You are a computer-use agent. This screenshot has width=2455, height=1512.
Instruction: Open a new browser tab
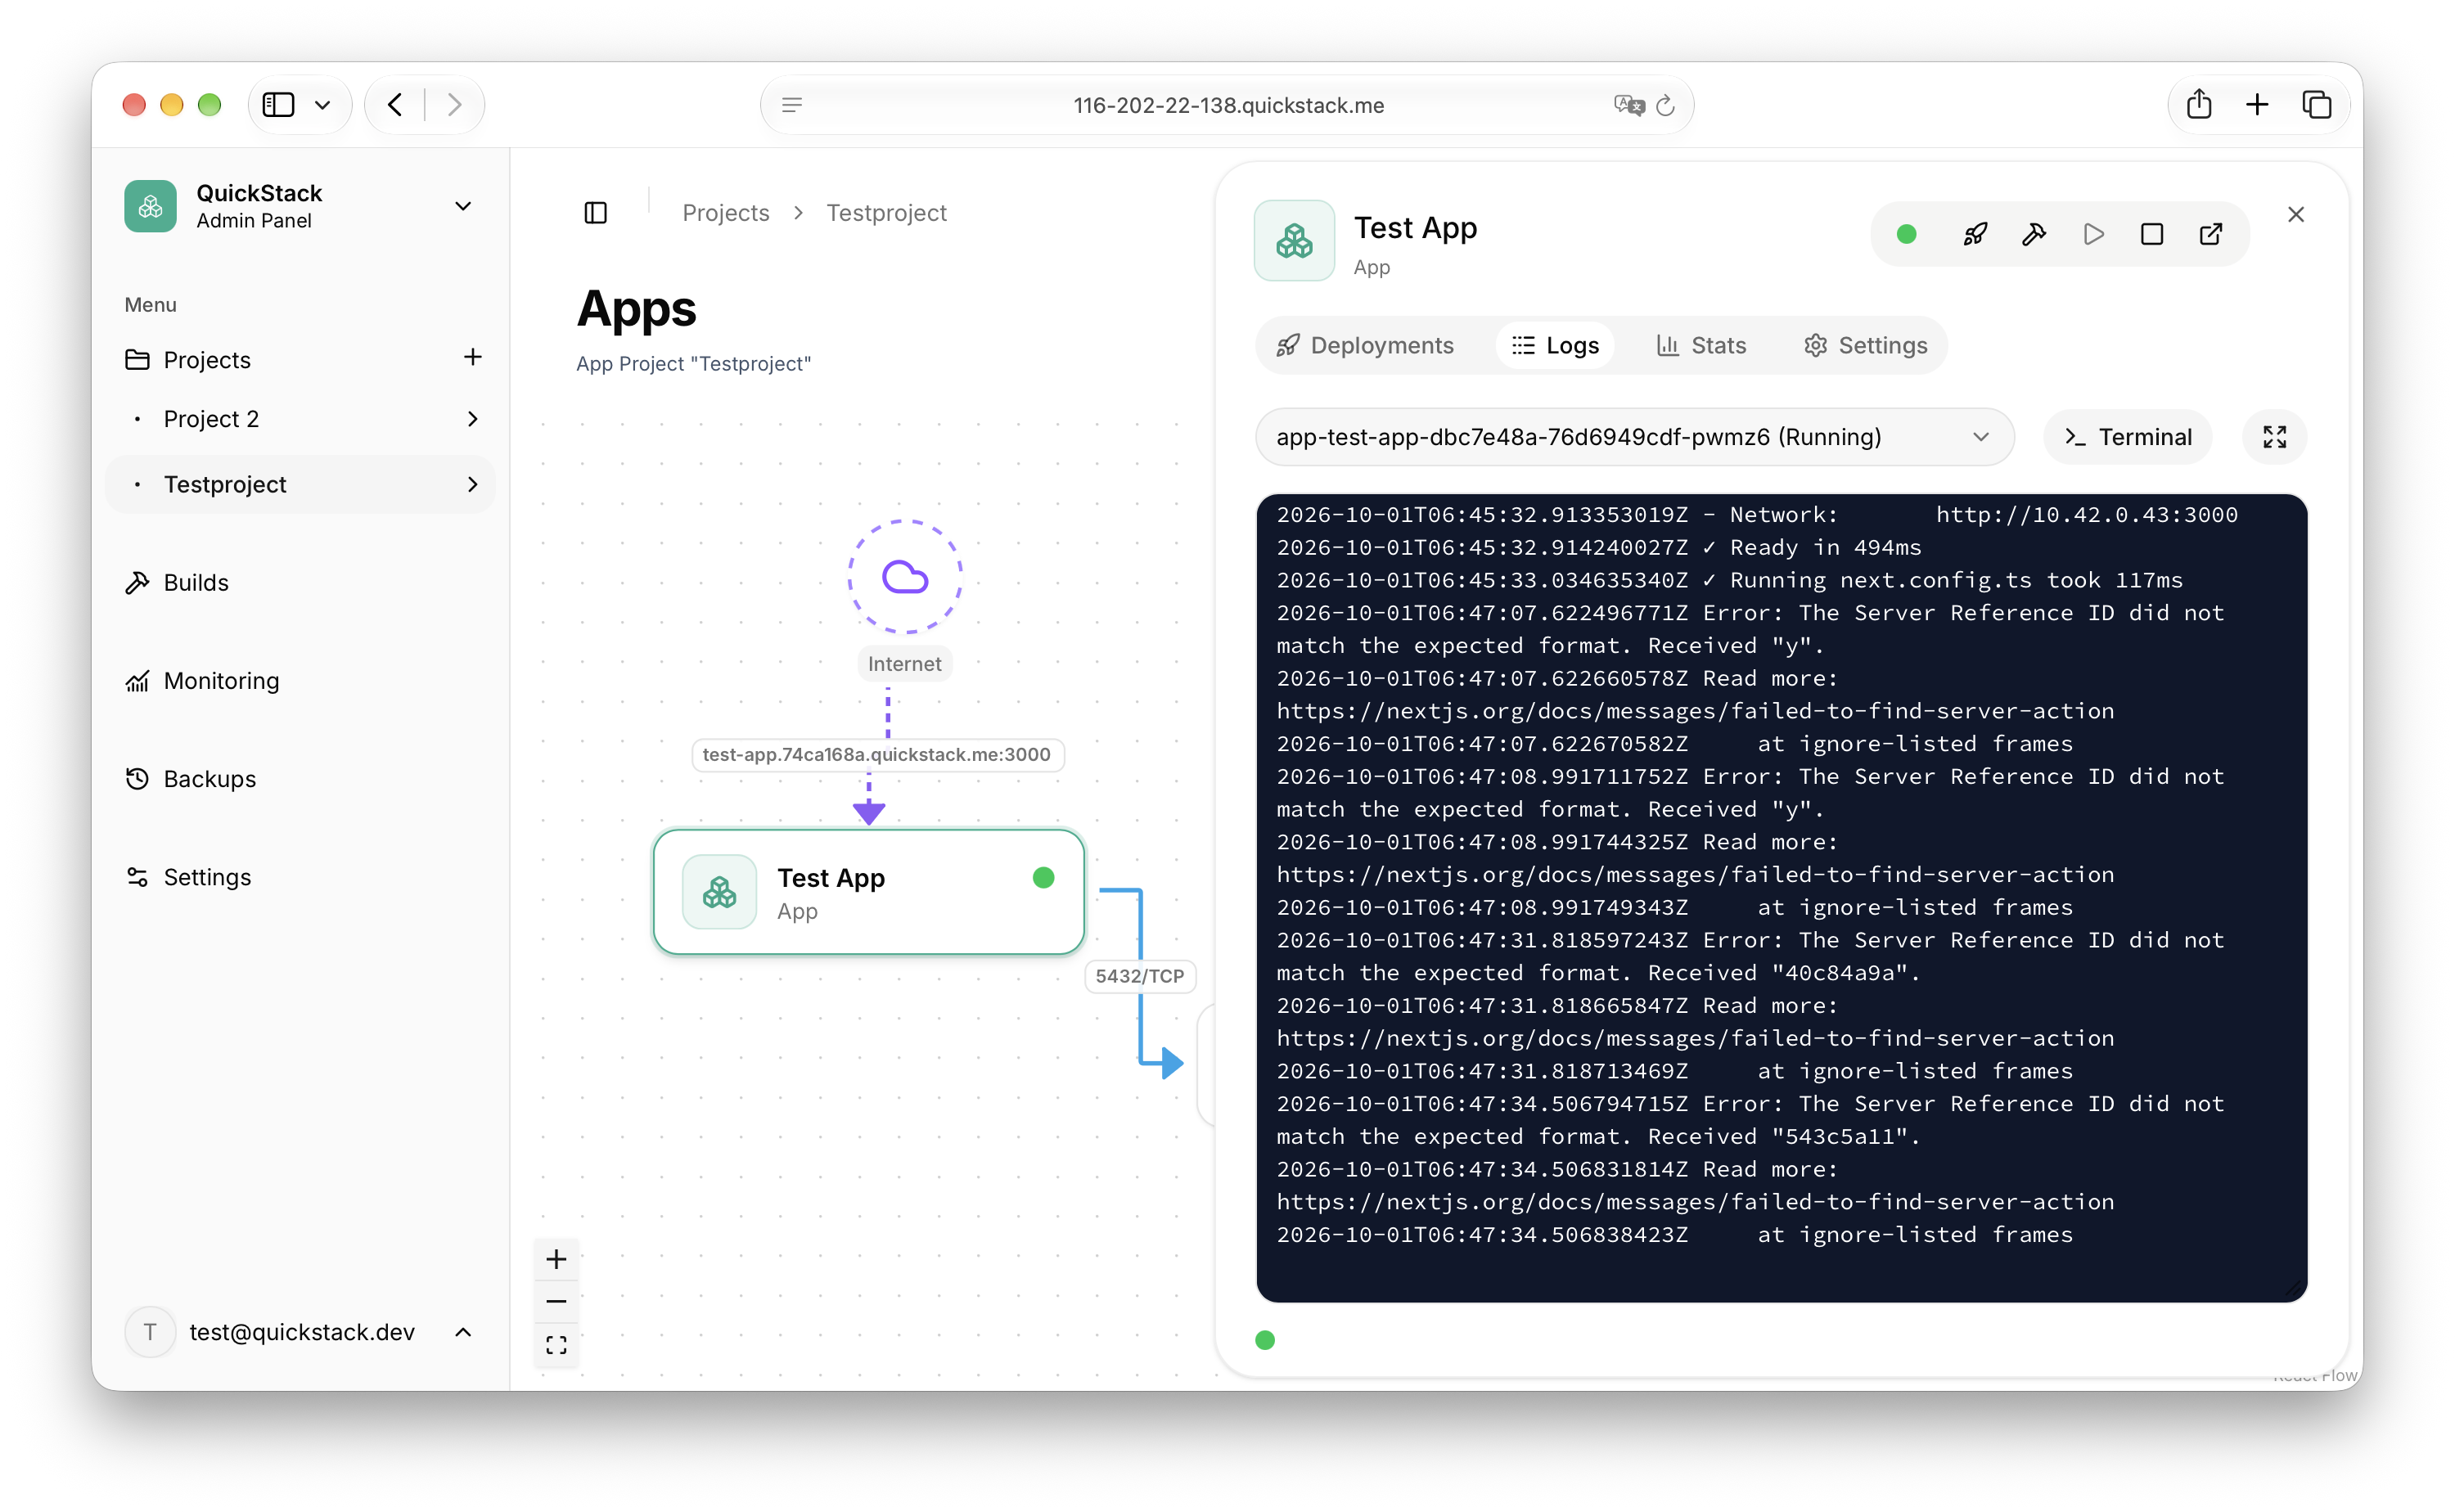click(2257, 104)
